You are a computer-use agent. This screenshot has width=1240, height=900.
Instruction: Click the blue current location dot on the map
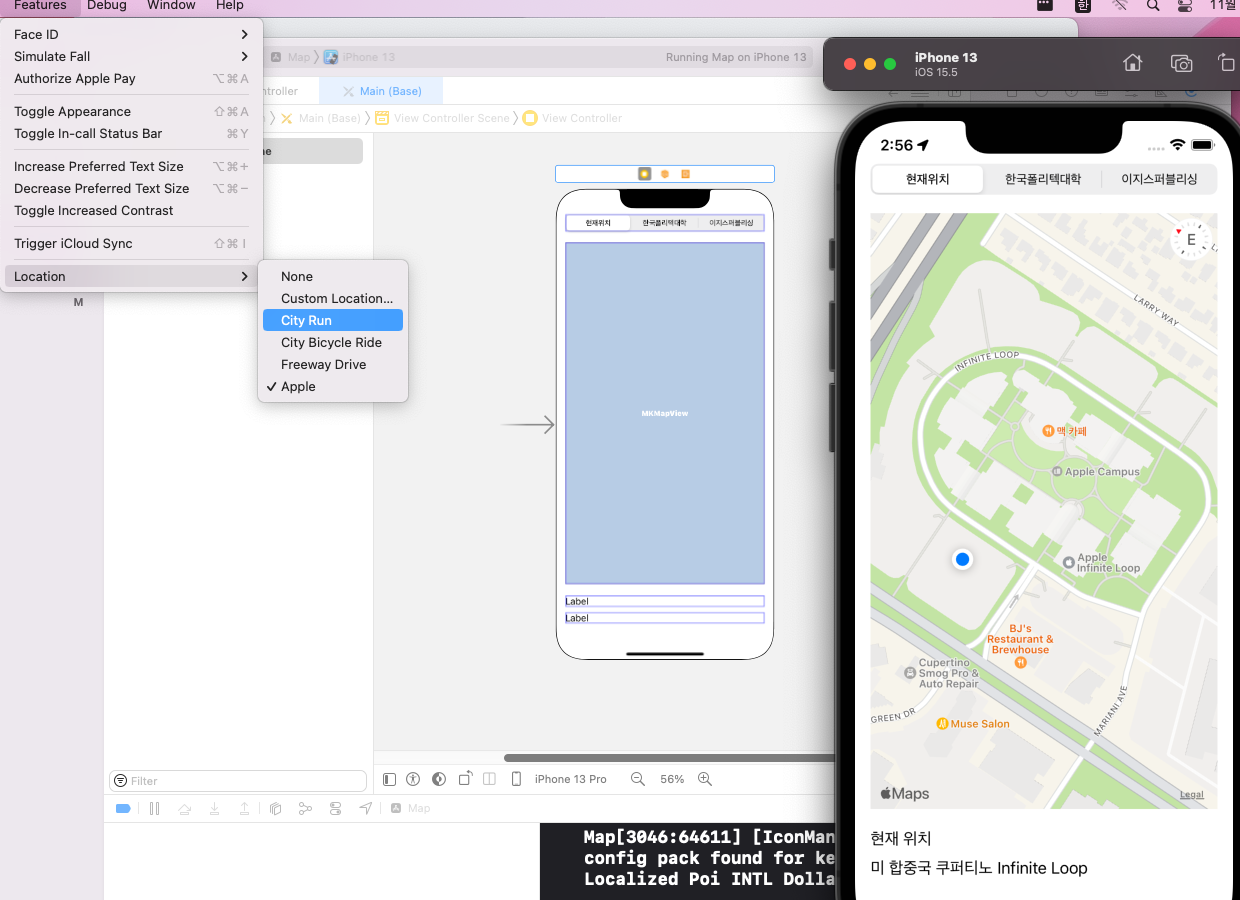tap(962, 559)
